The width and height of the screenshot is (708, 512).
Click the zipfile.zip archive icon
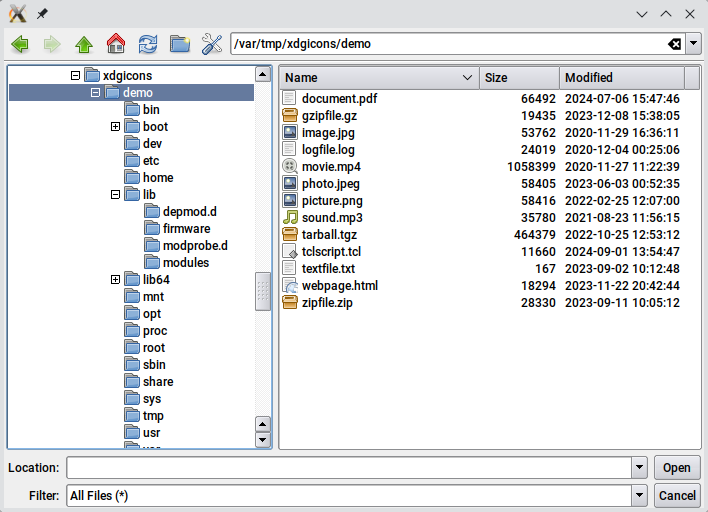[290, 303]
